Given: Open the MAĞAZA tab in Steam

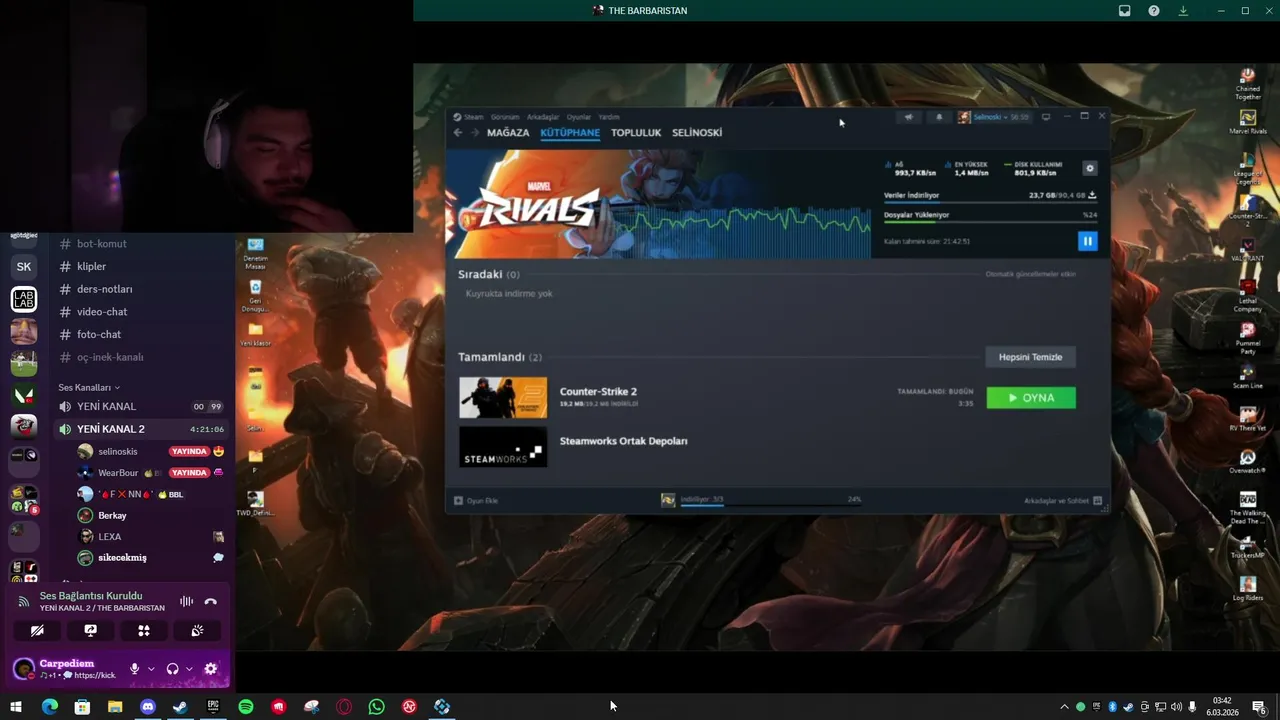Looking at the screenshot, I should [508, 132].
